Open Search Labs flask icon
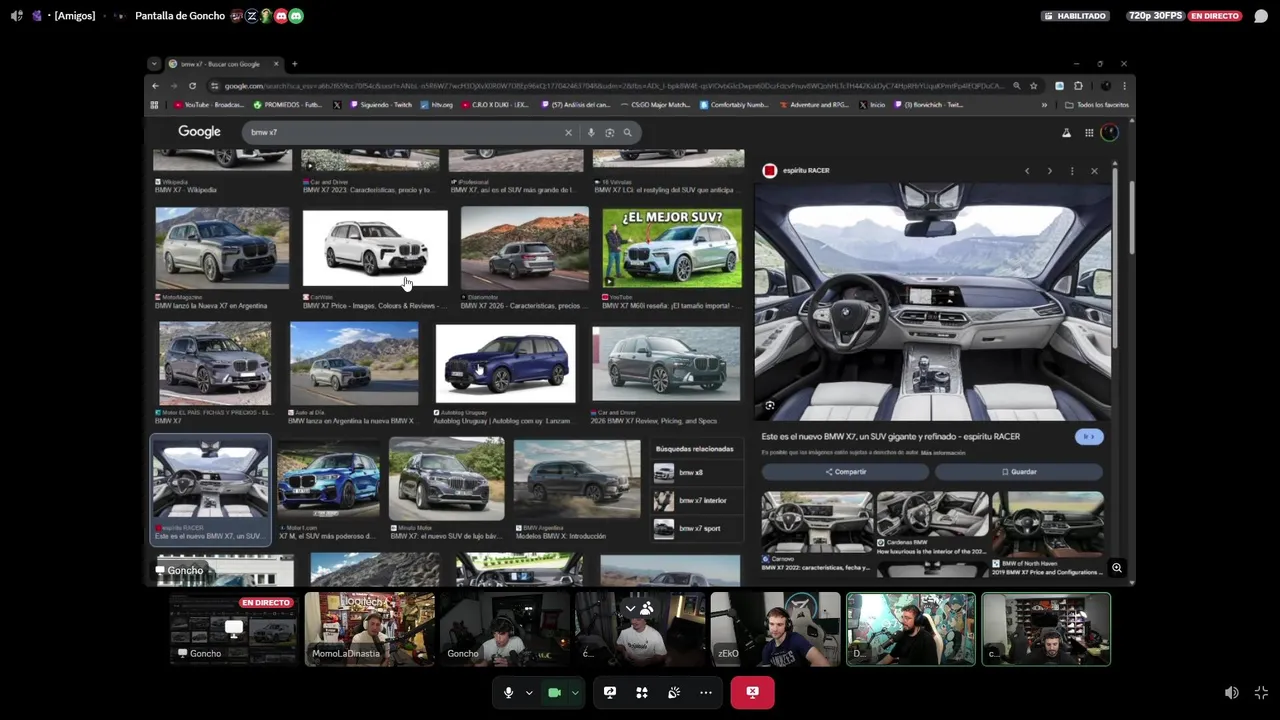The width and height of the screenshot is (1280, 720). [1066, 132]
